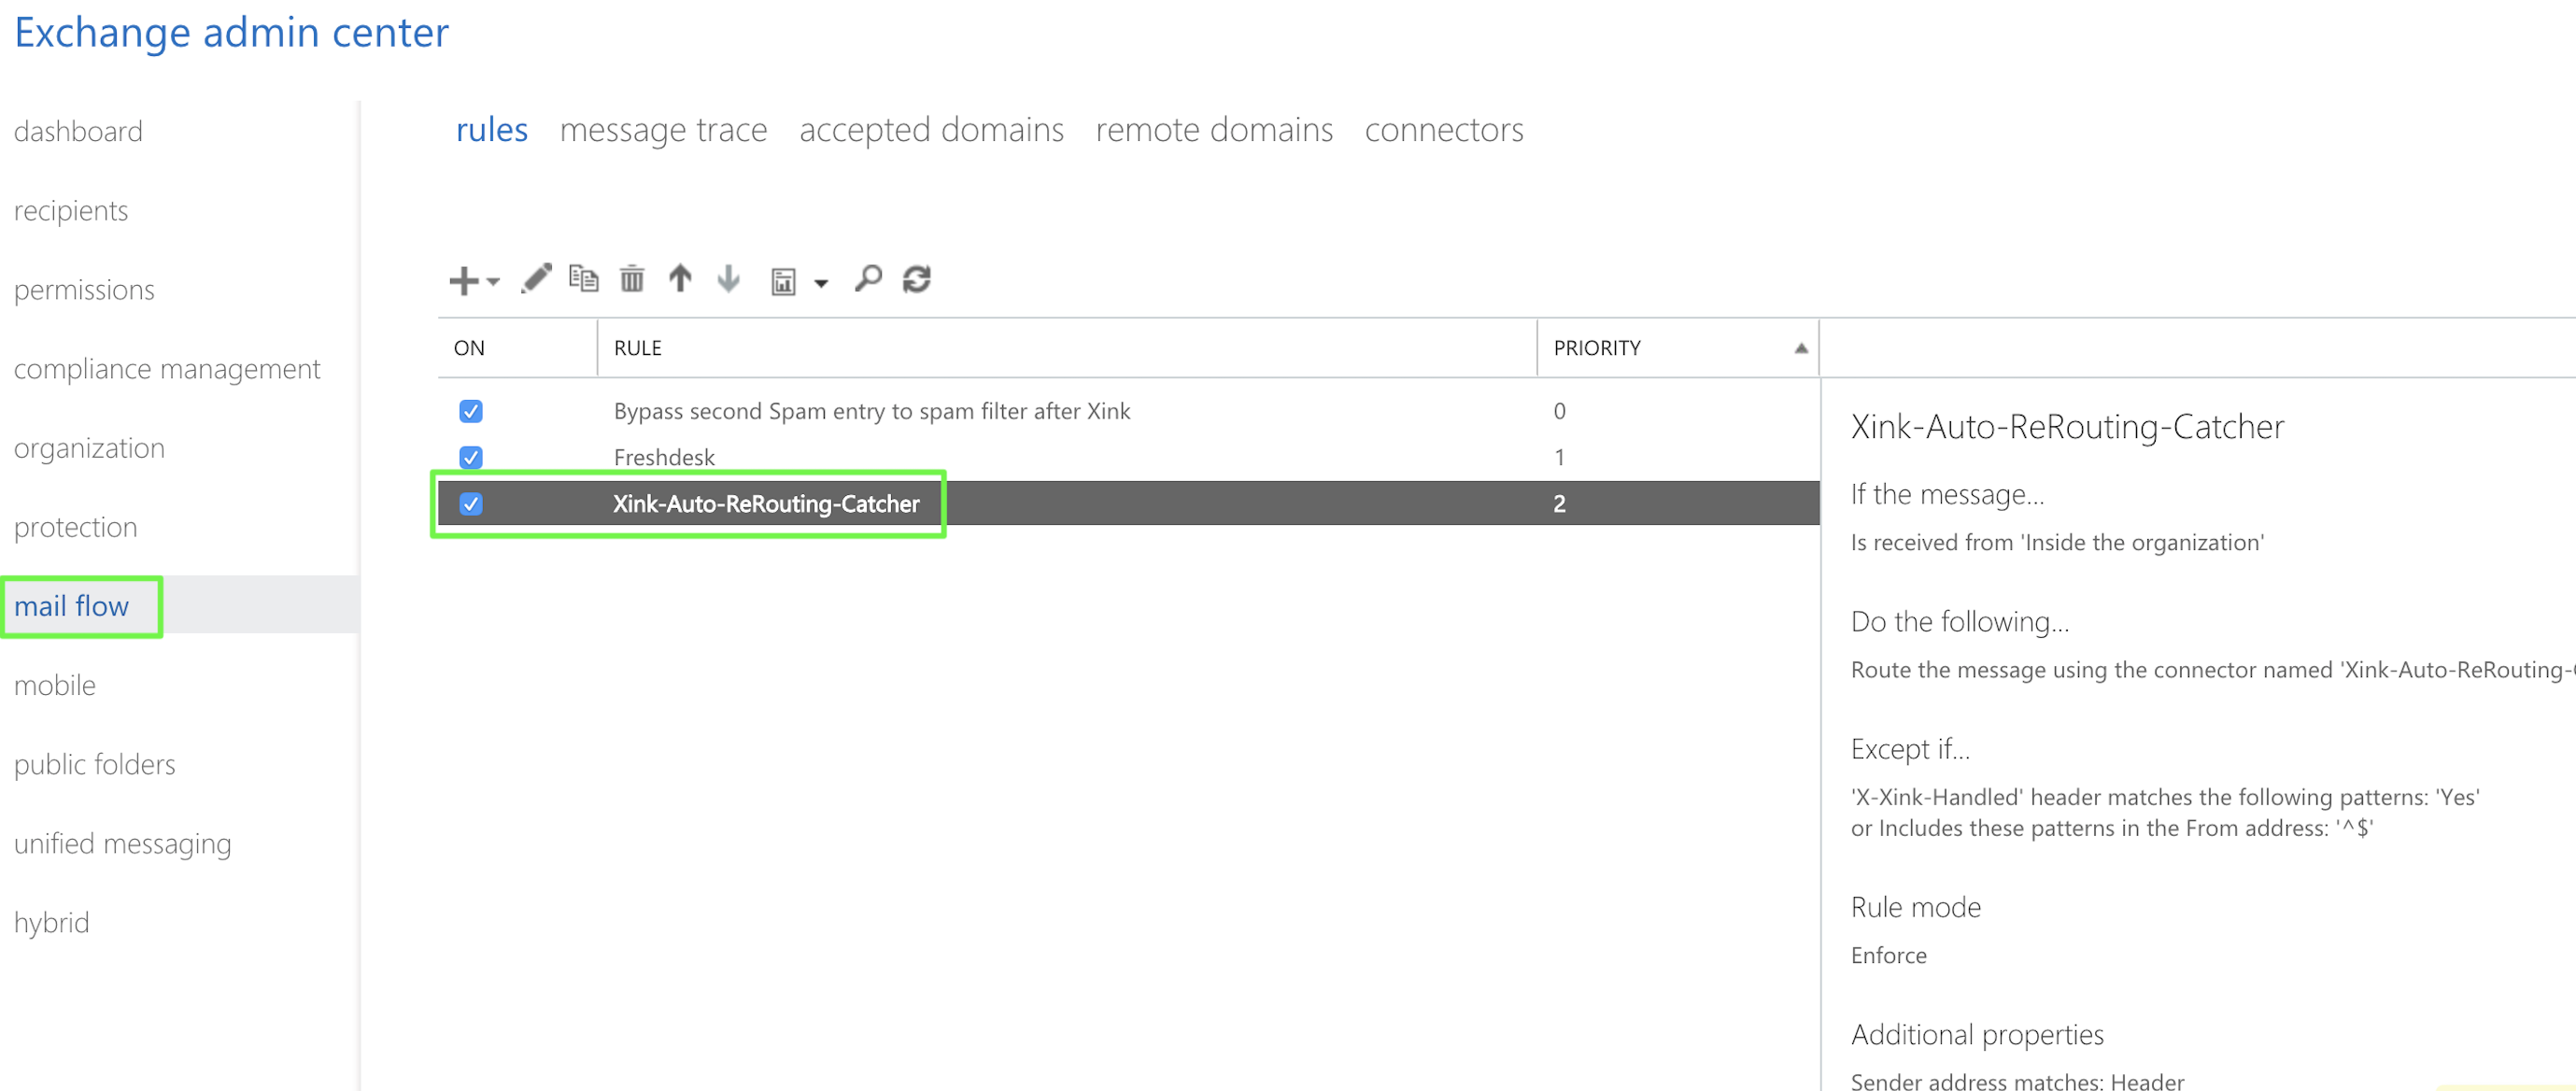
Task: Toggle sort arrow on the Priority column
Action: tap(1800, 348)
